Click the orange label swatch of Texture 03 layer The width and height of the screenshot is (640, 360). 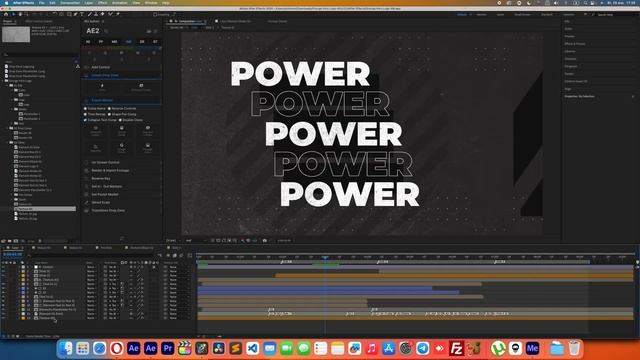(23, 318)
